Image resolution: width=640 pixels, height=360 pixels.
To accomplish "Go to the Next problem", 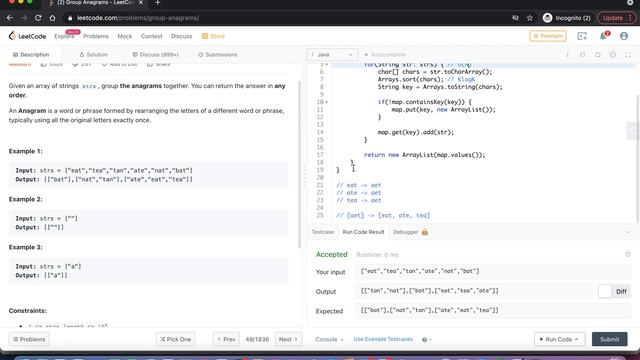I will click(x=288, y=340).
